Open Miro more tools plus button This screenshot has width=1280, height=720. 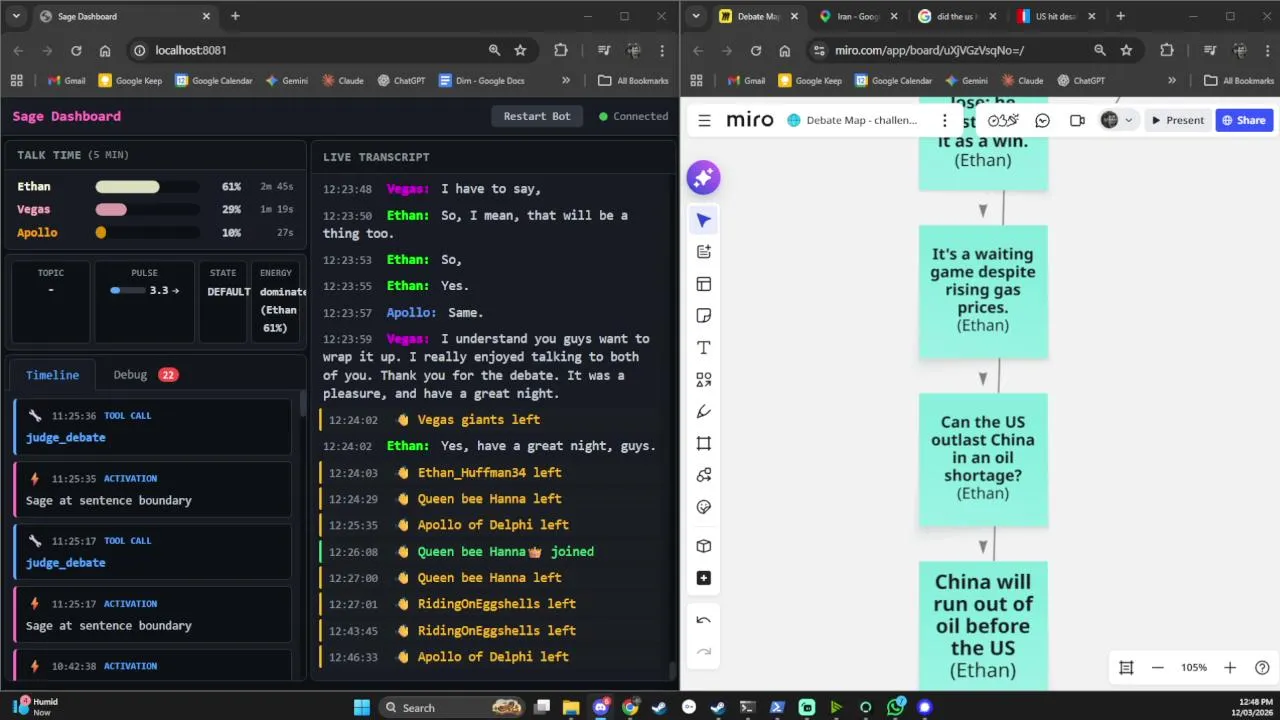(x=704, y=578)
